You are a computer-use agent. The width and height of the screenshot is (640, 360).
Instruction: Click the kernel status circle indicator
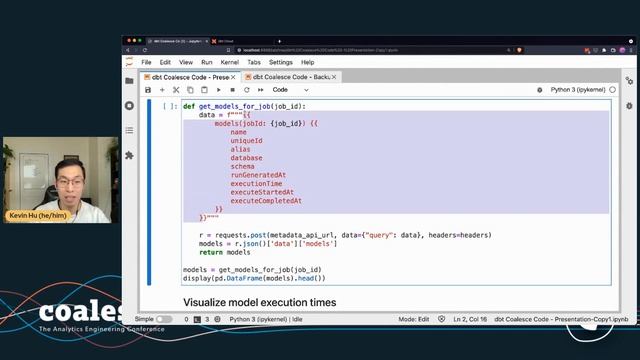612,90
